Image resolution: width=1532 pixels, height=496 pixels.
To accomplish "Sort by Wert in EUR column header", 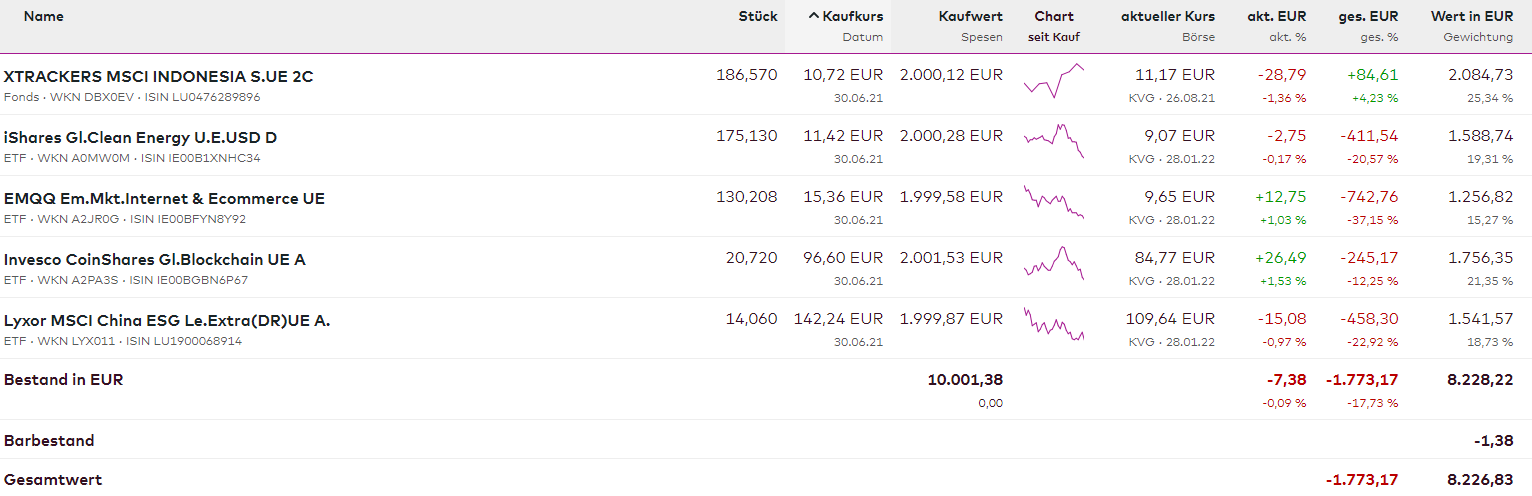I will click(1472, 16).
